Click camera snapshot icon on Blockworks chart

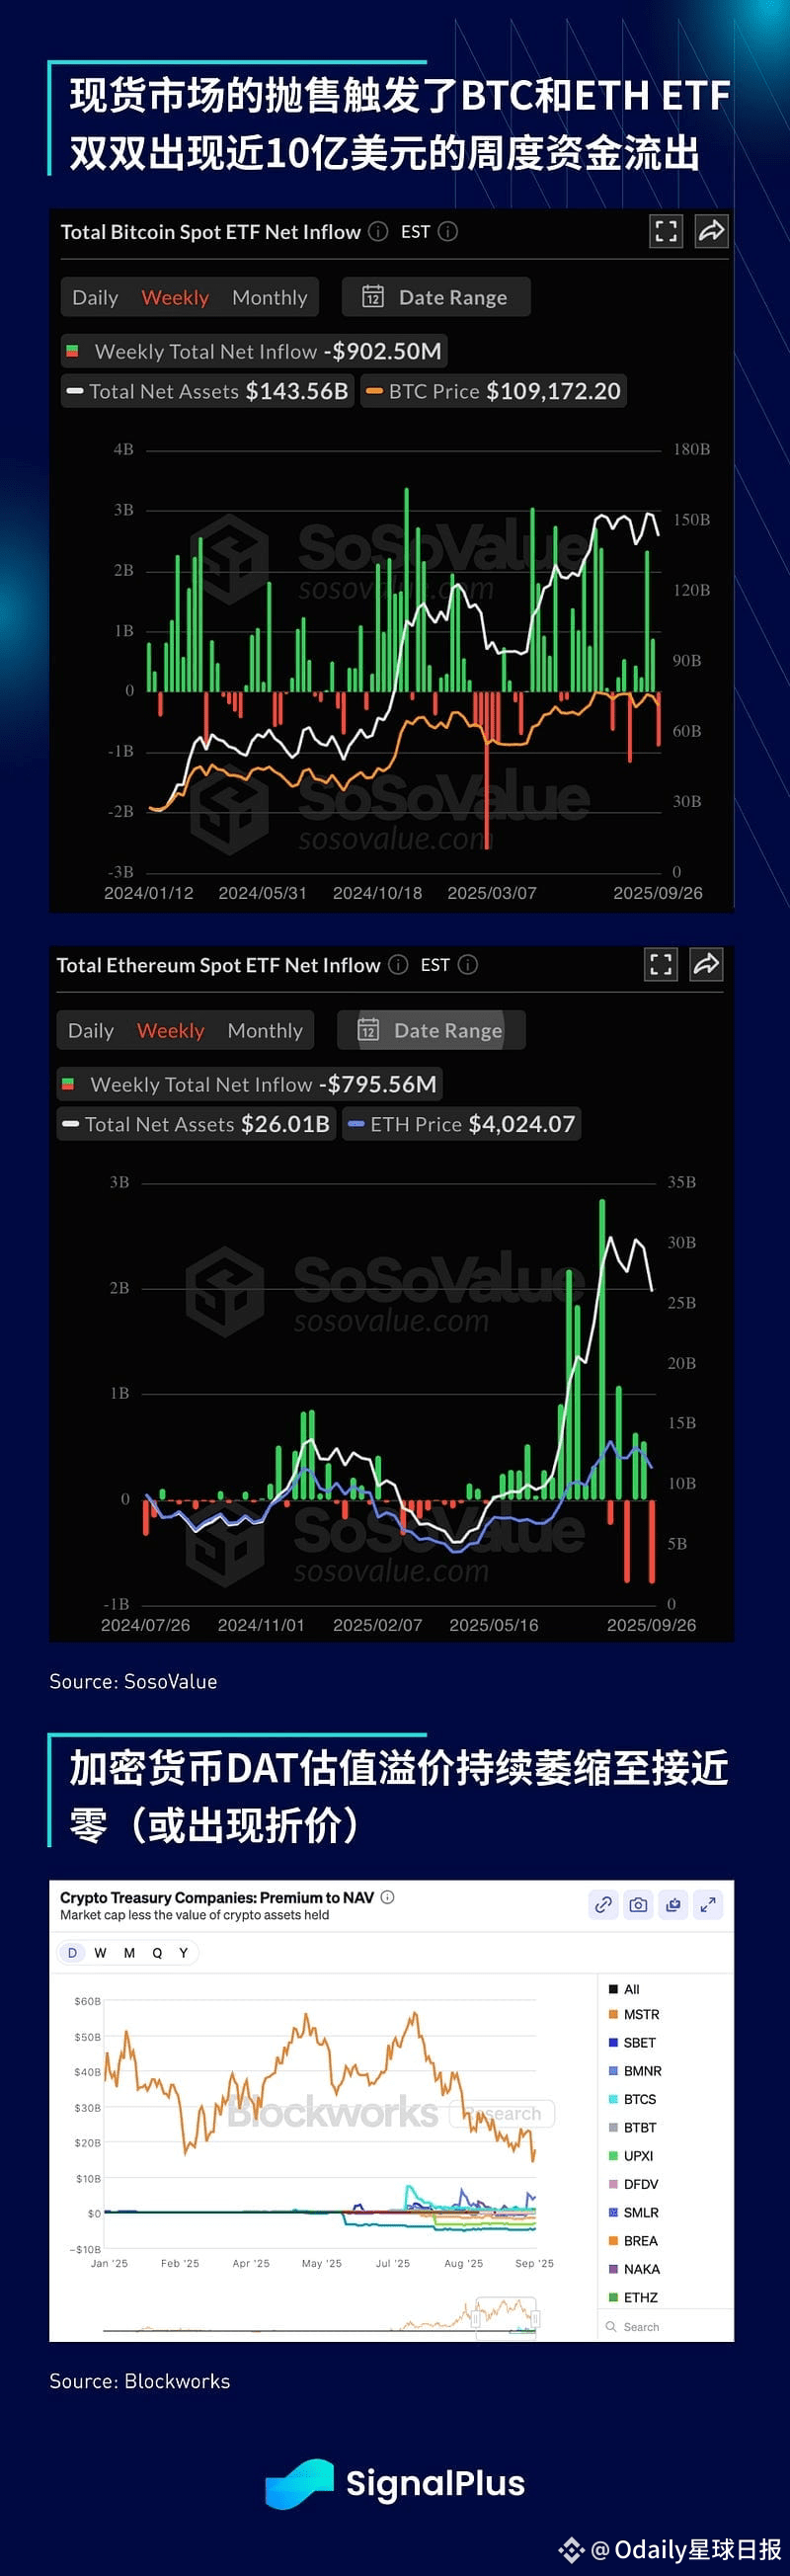click(x=638, y=1905)
